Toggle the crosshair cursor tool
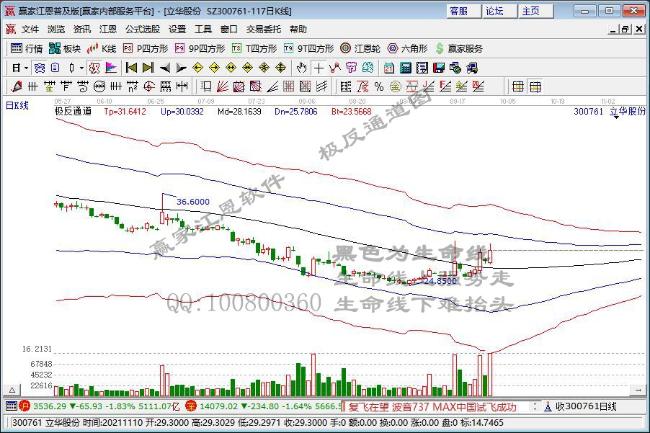 coord(318,68)
